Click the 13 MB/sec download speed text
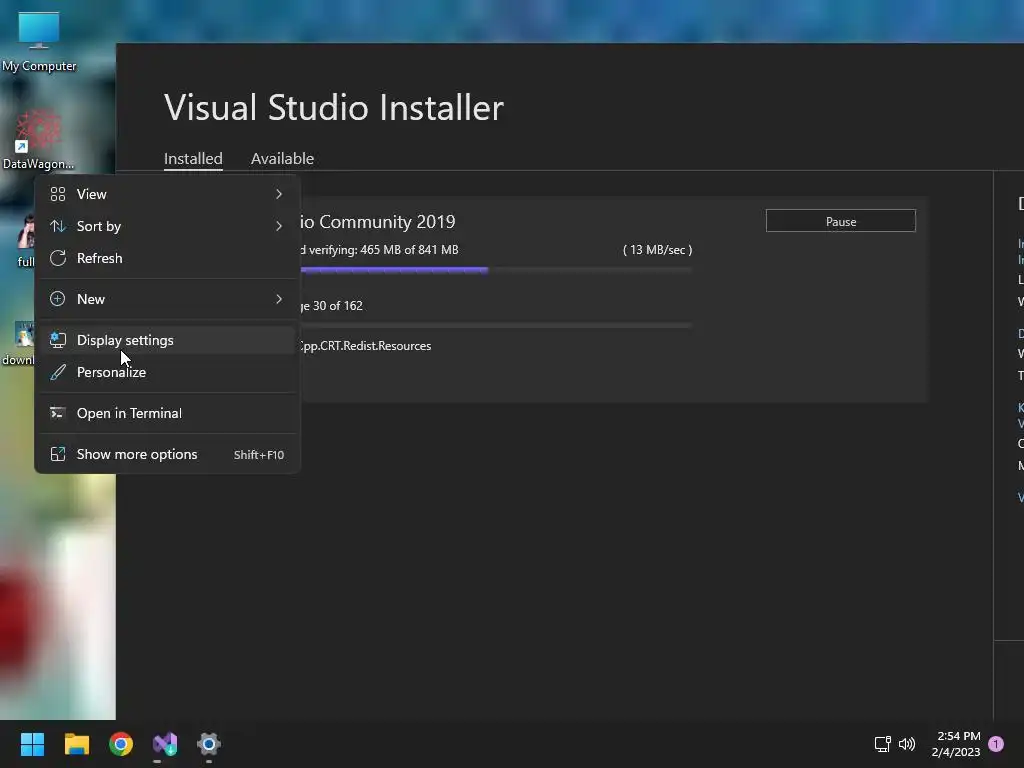 (658, 250)
